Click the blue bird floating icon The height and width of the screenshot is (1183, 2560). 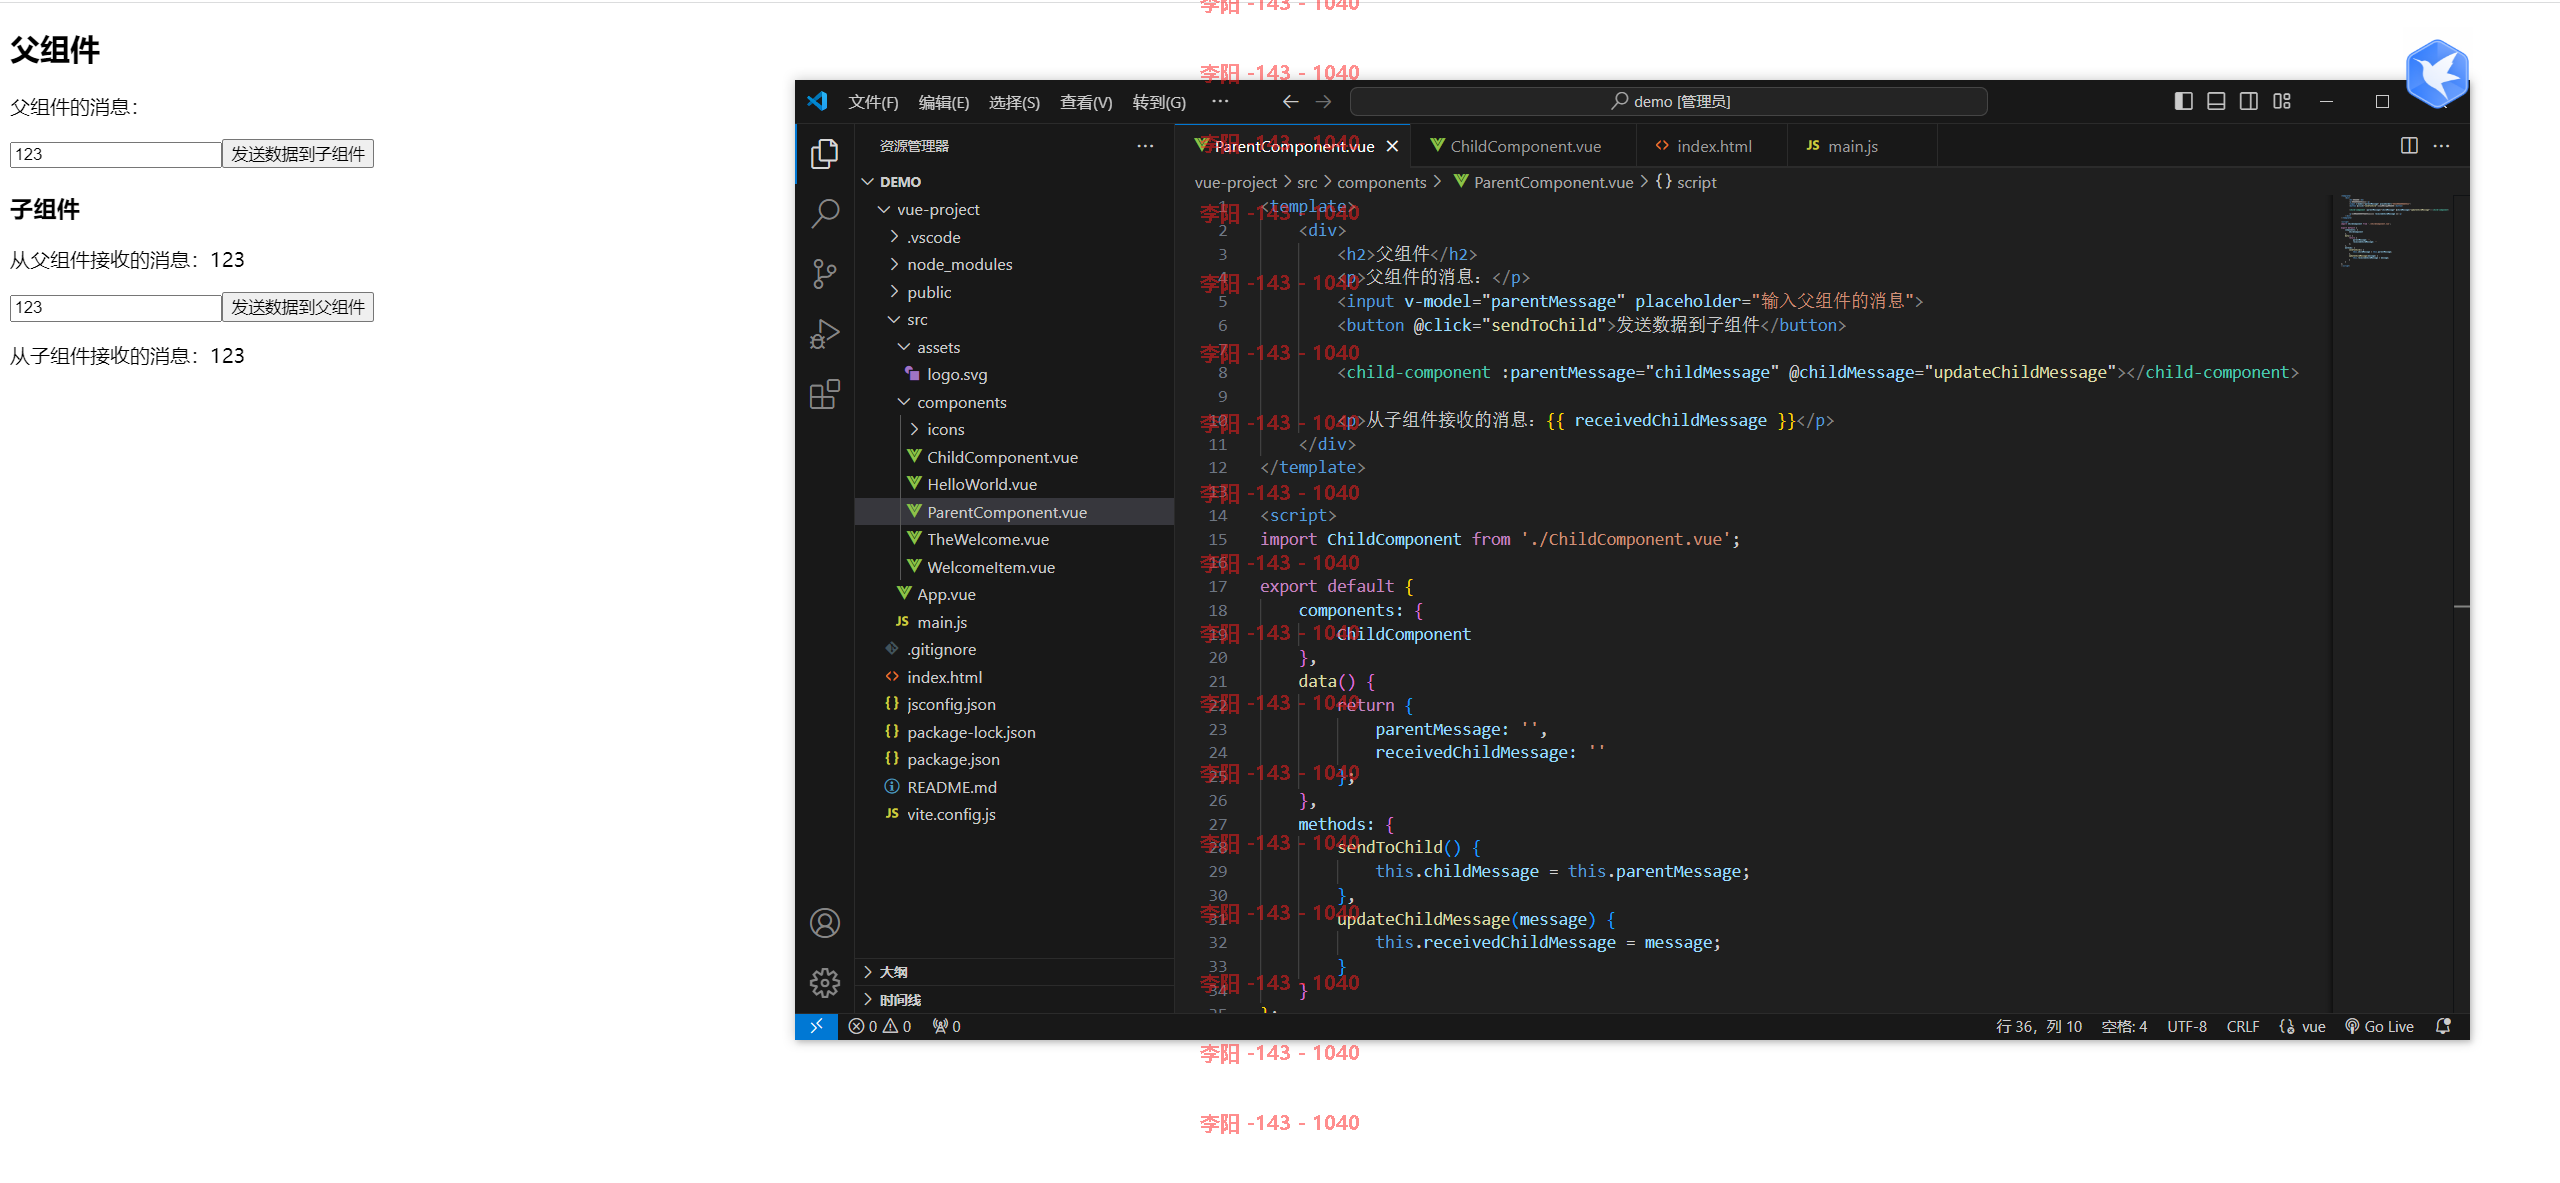pyautogui.click(x=2437, y=73)
